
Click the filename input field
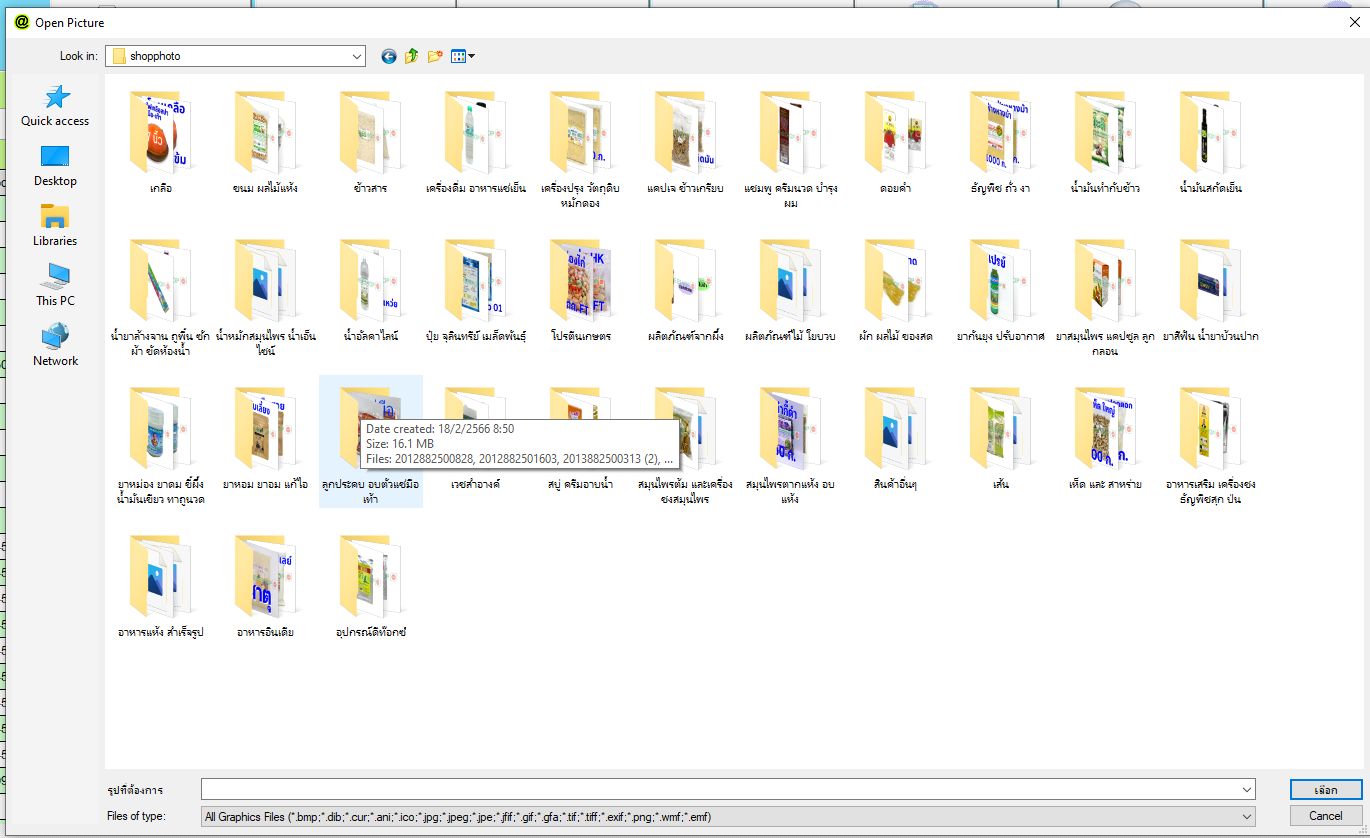(718, 789)
